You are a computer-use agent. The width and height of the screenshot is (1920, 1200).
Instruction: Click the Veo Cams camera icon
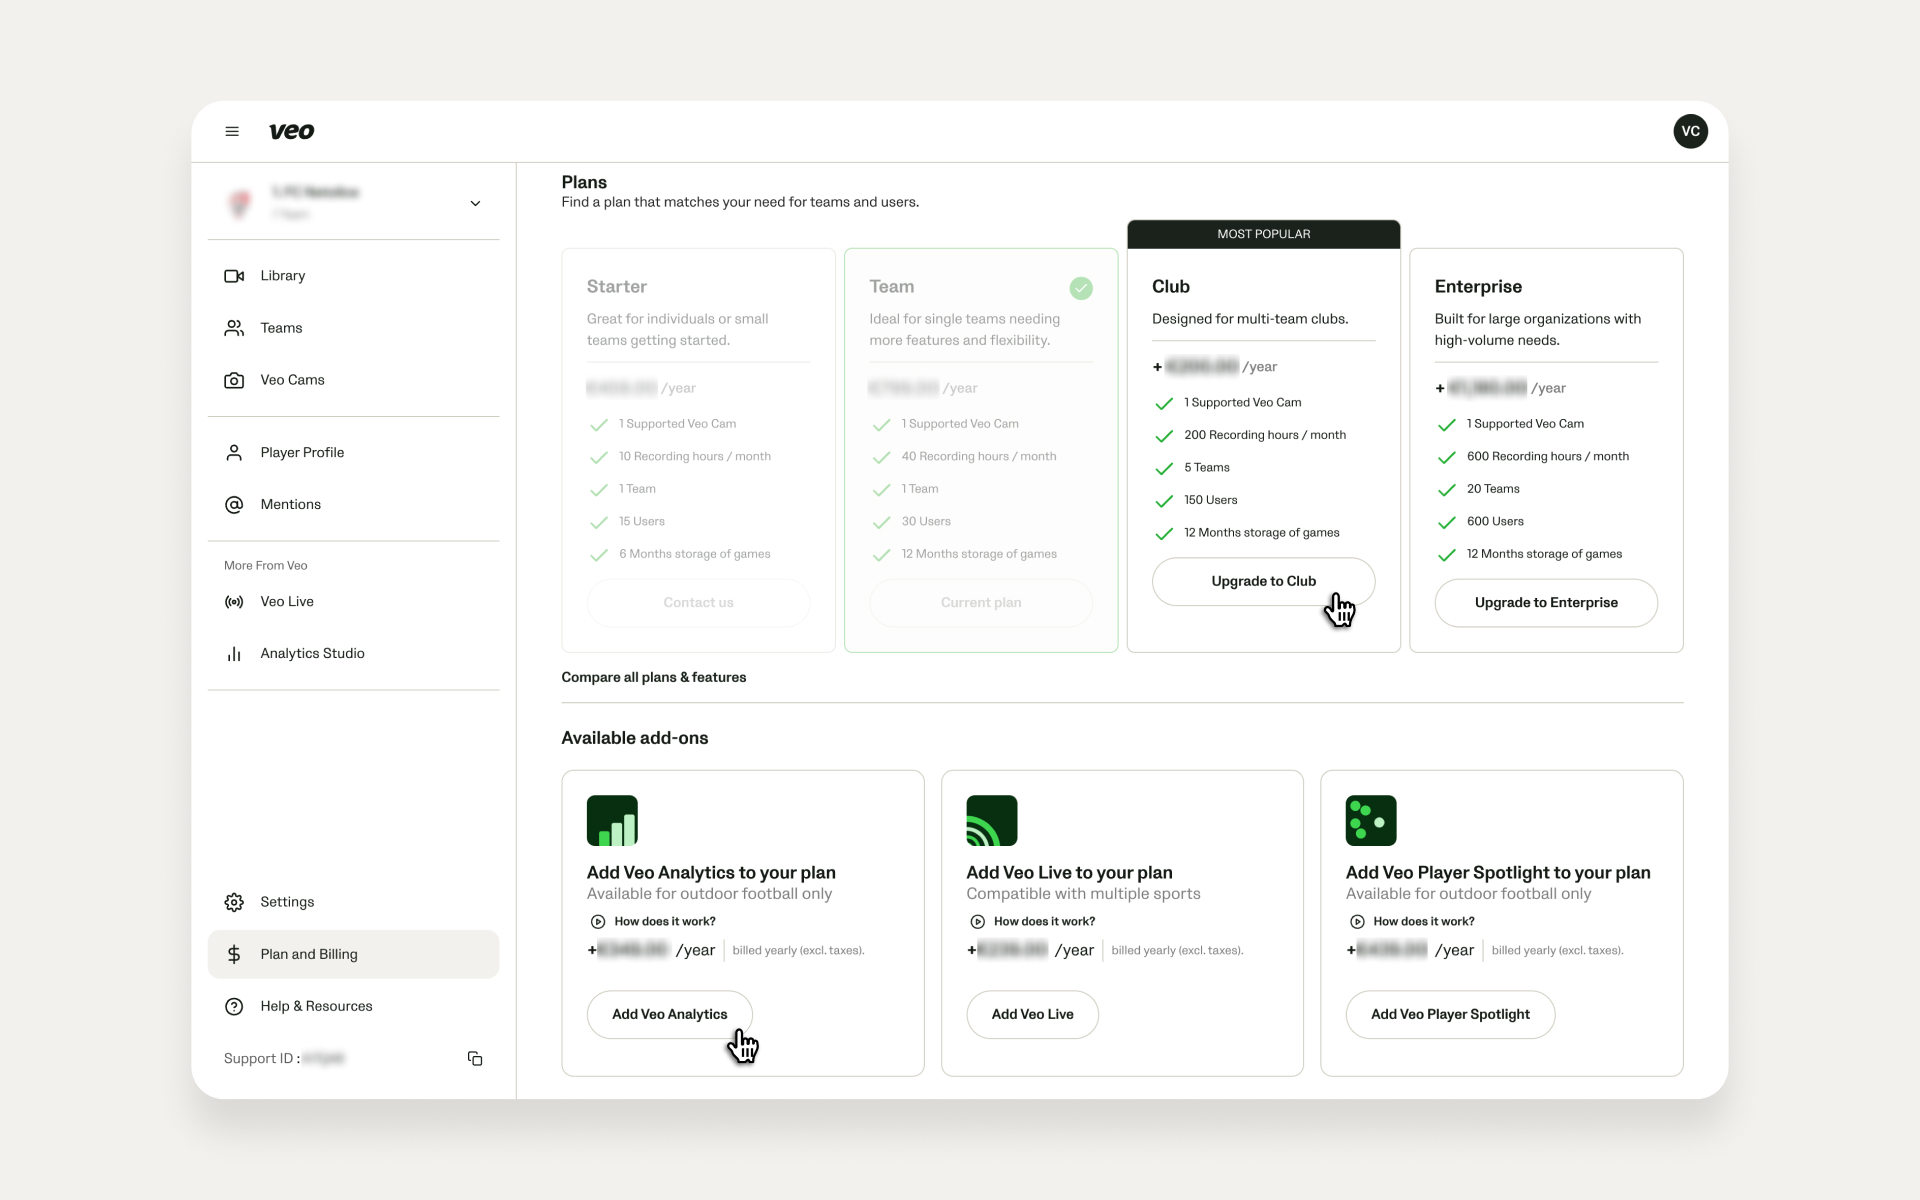(234, 380)
